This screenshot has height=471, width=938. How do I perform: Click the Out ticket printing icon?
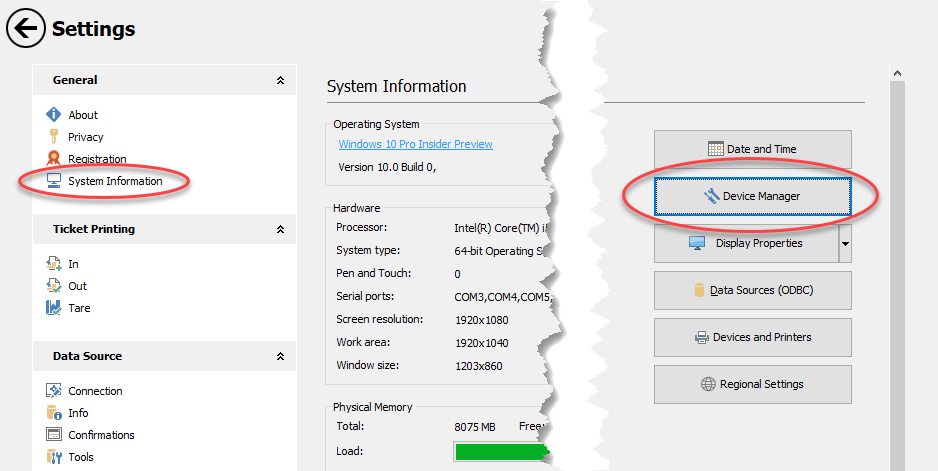[x=54, y=286]
